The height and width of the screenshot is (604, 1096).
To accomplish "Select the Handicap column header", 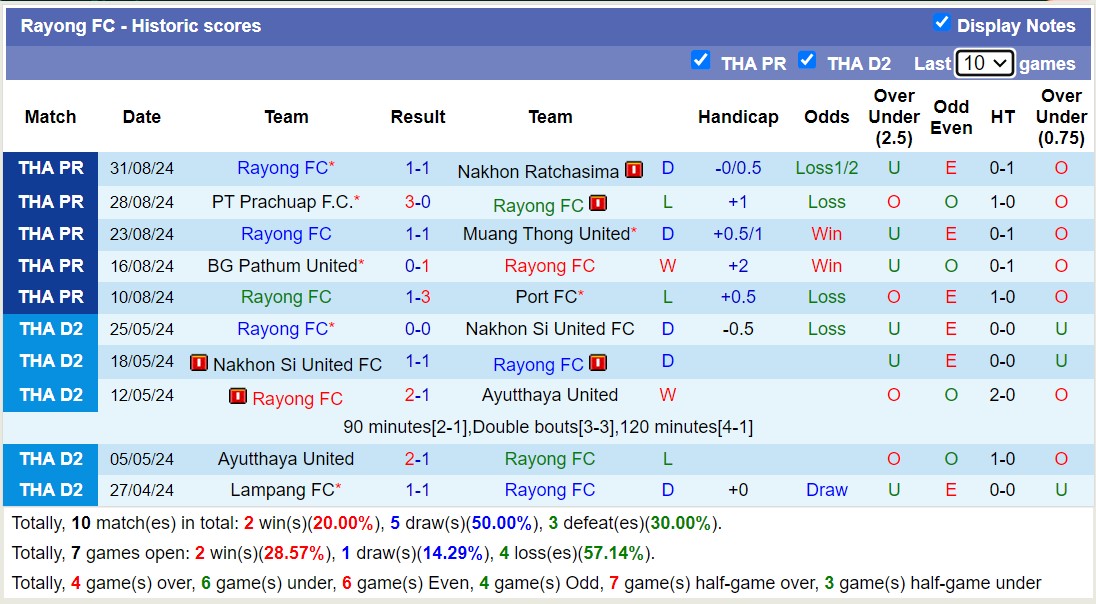I will (738, 117).
